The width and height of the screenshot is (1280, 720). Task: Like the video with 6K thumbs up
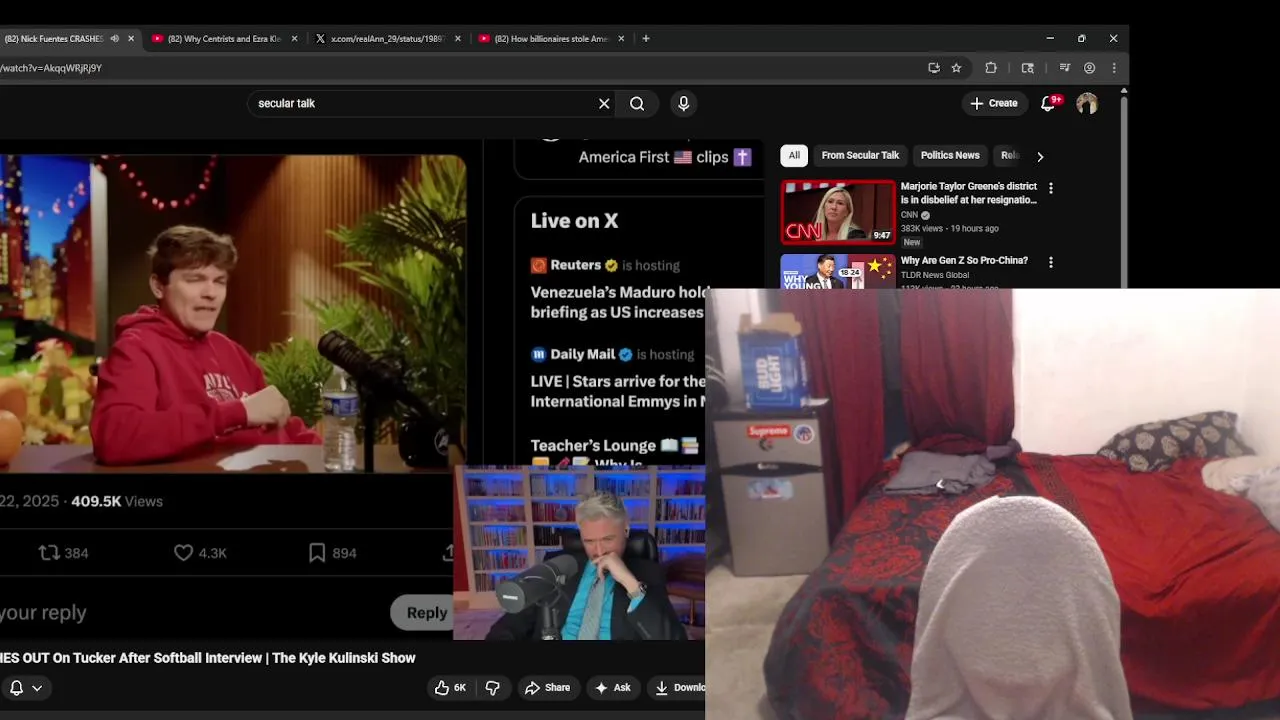point(450,688)
